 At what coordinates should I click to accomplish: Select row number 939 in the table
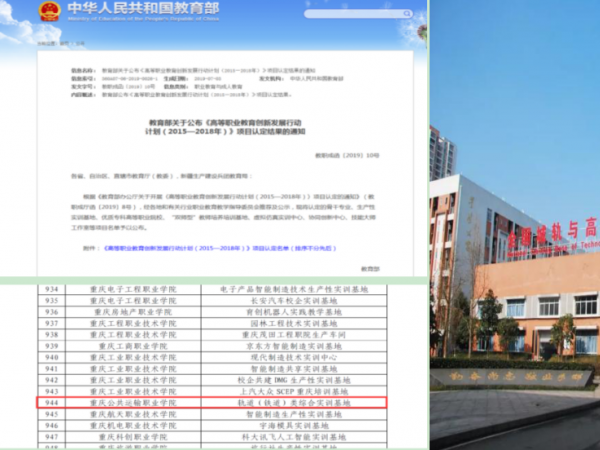[x=52, y=346]
